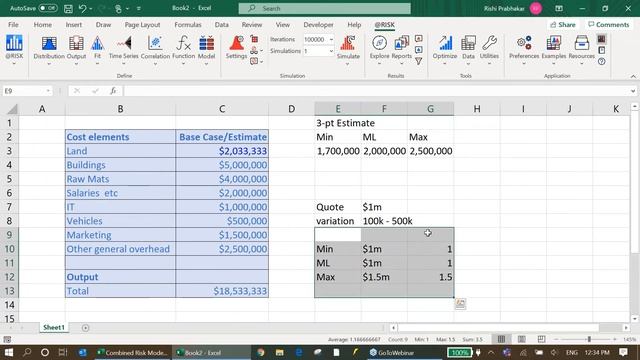640x360 pixels.
Task: Switch to the Developer tab
Action: [318, 24]
